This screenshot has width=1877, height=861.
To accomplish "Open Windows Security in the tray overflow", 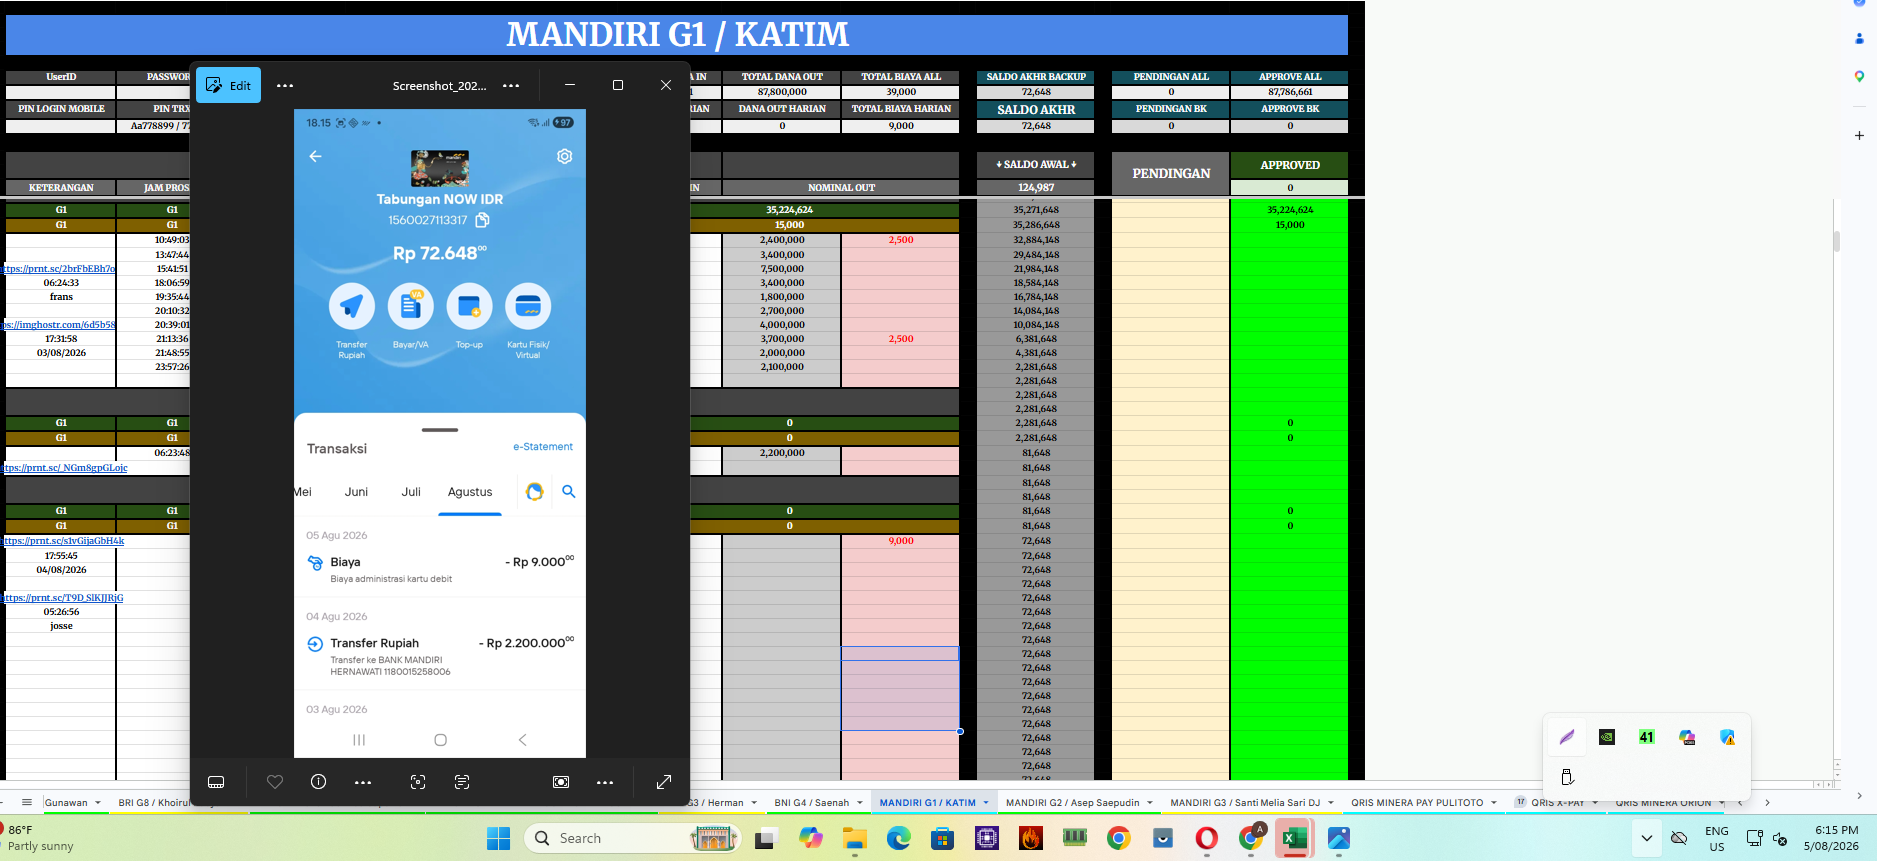I will coord(1727,737).
